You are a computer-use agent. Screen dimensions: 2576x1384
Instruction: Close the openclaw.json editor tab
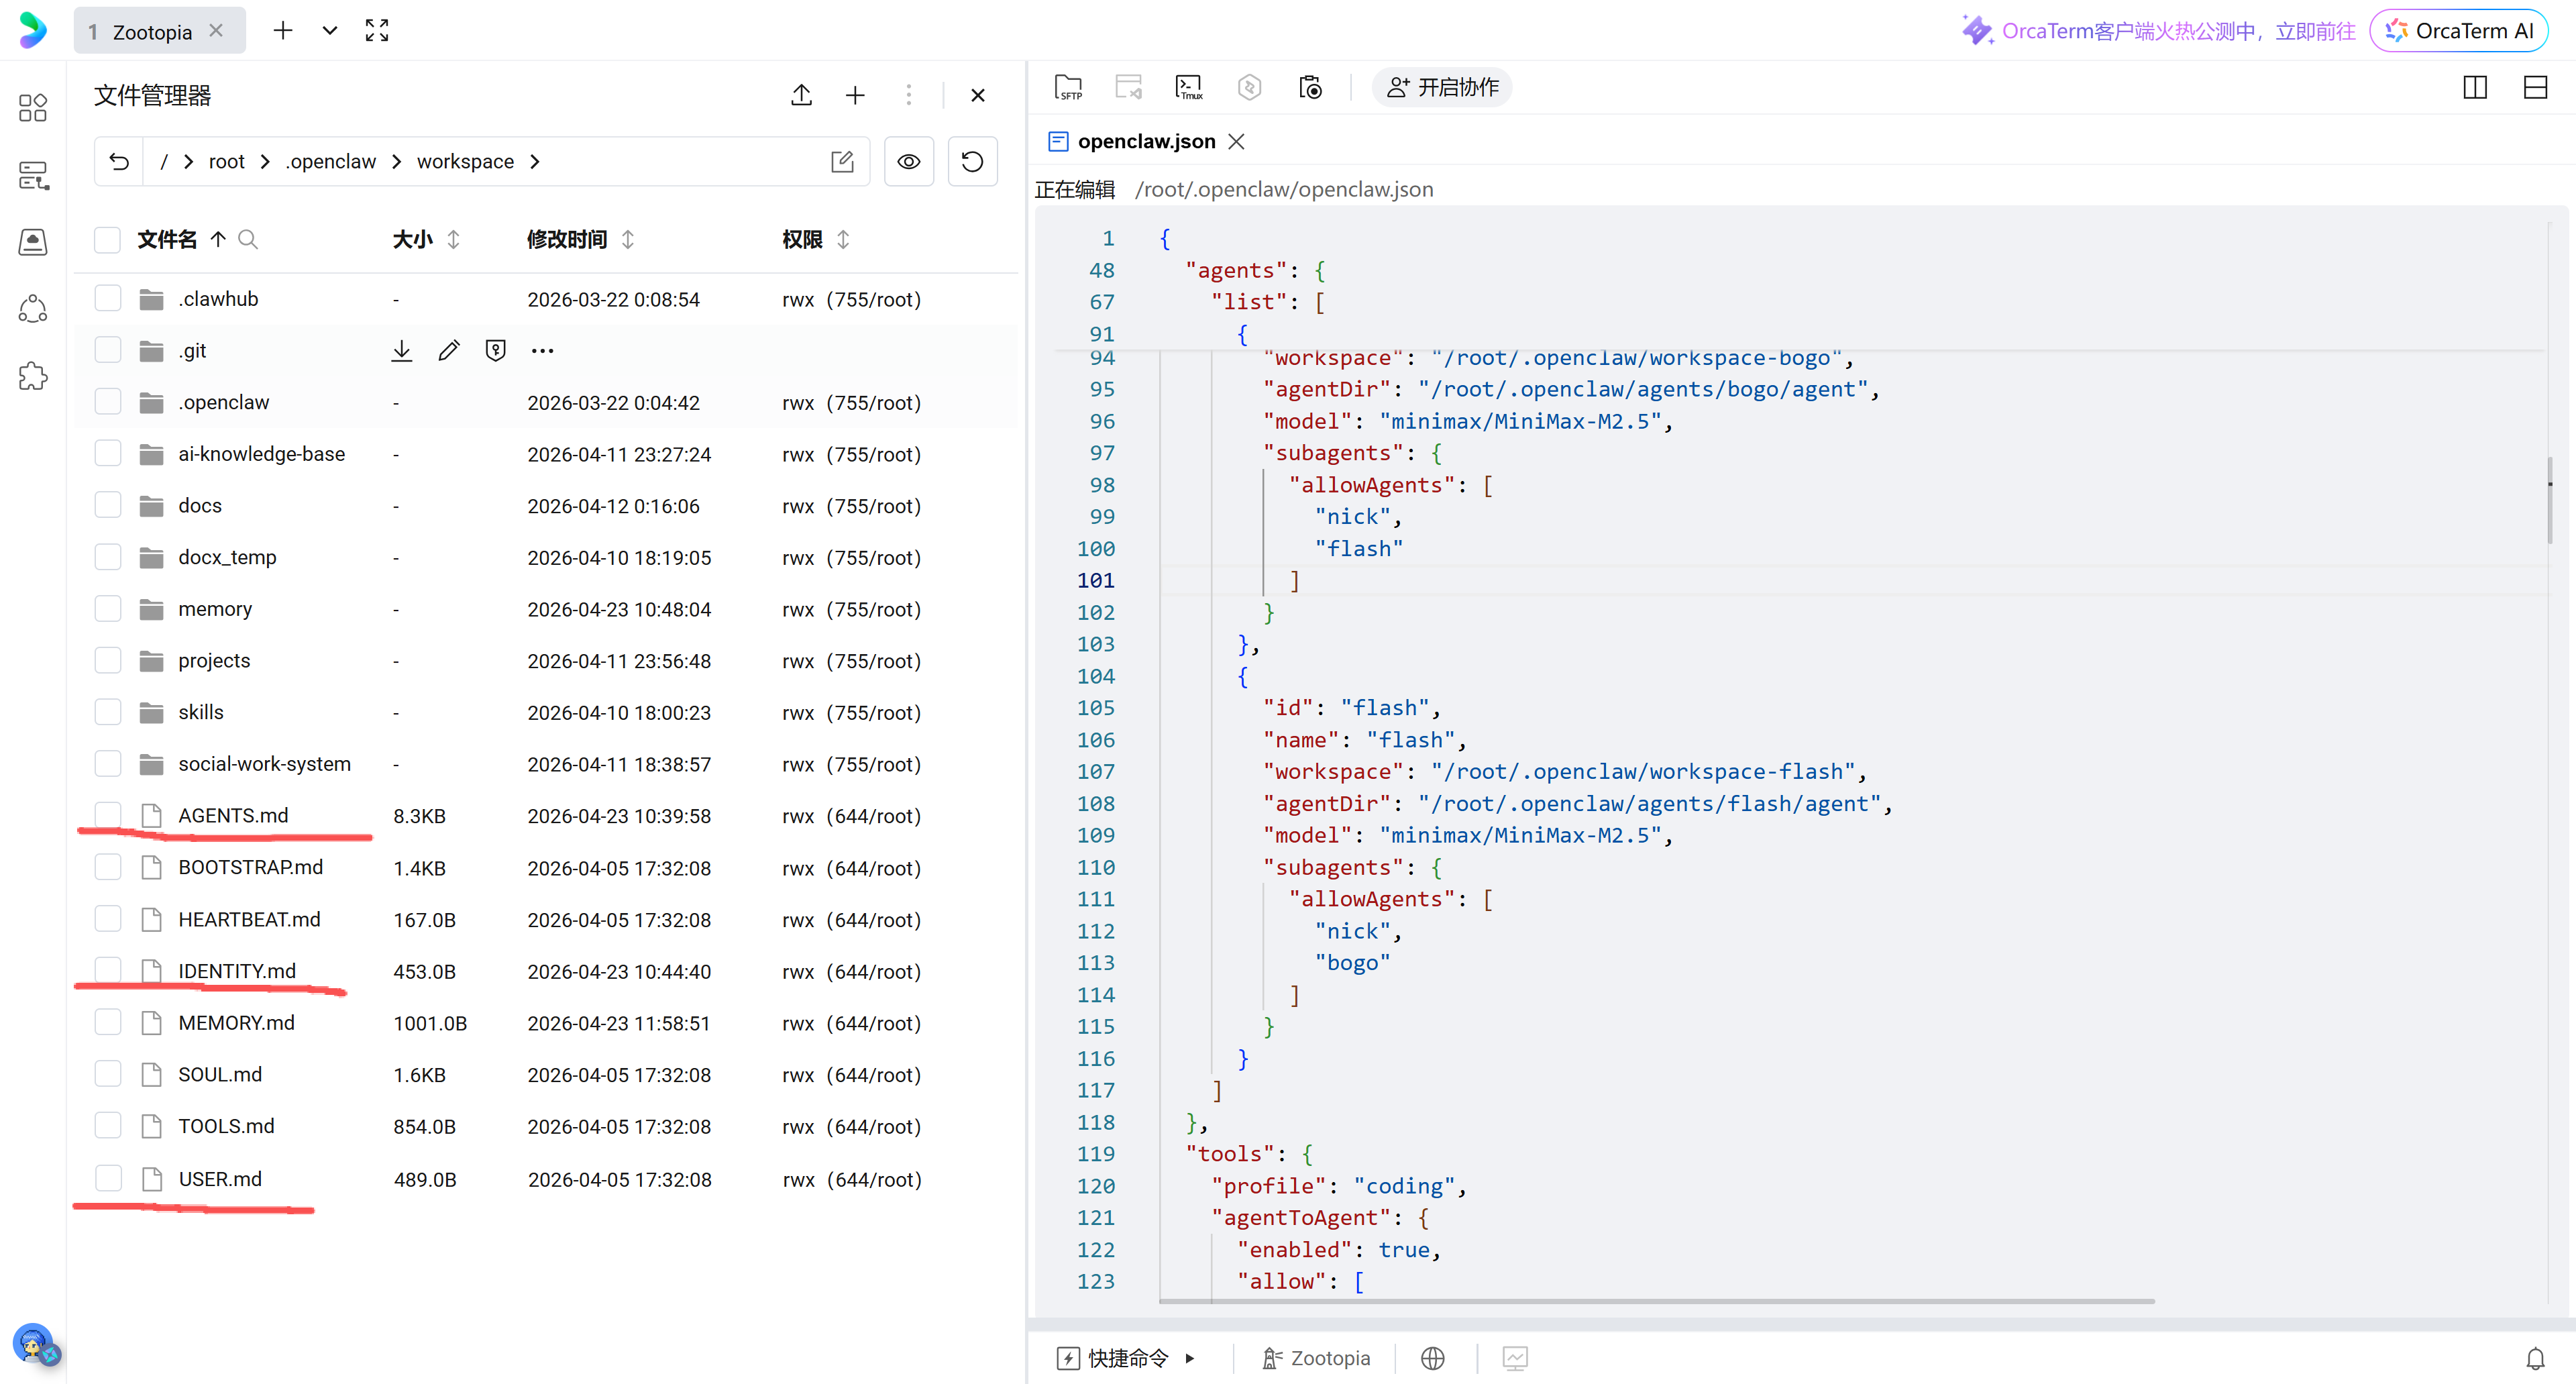coord(1237,141)
